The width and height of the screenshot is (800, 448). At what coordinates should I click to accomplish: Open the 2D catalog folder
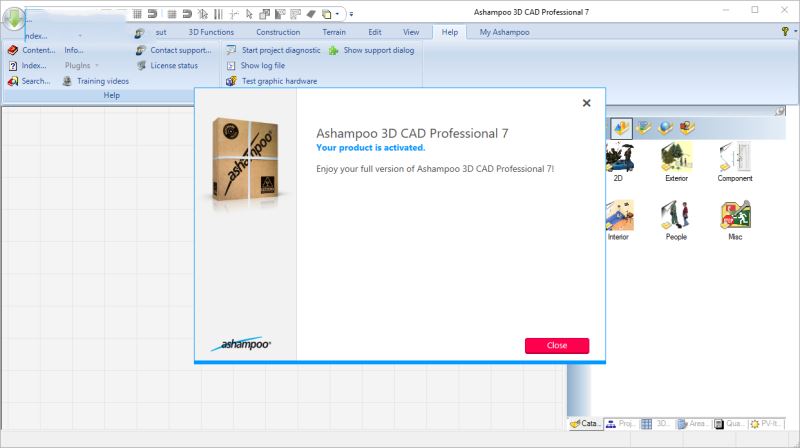pos(619,162)
